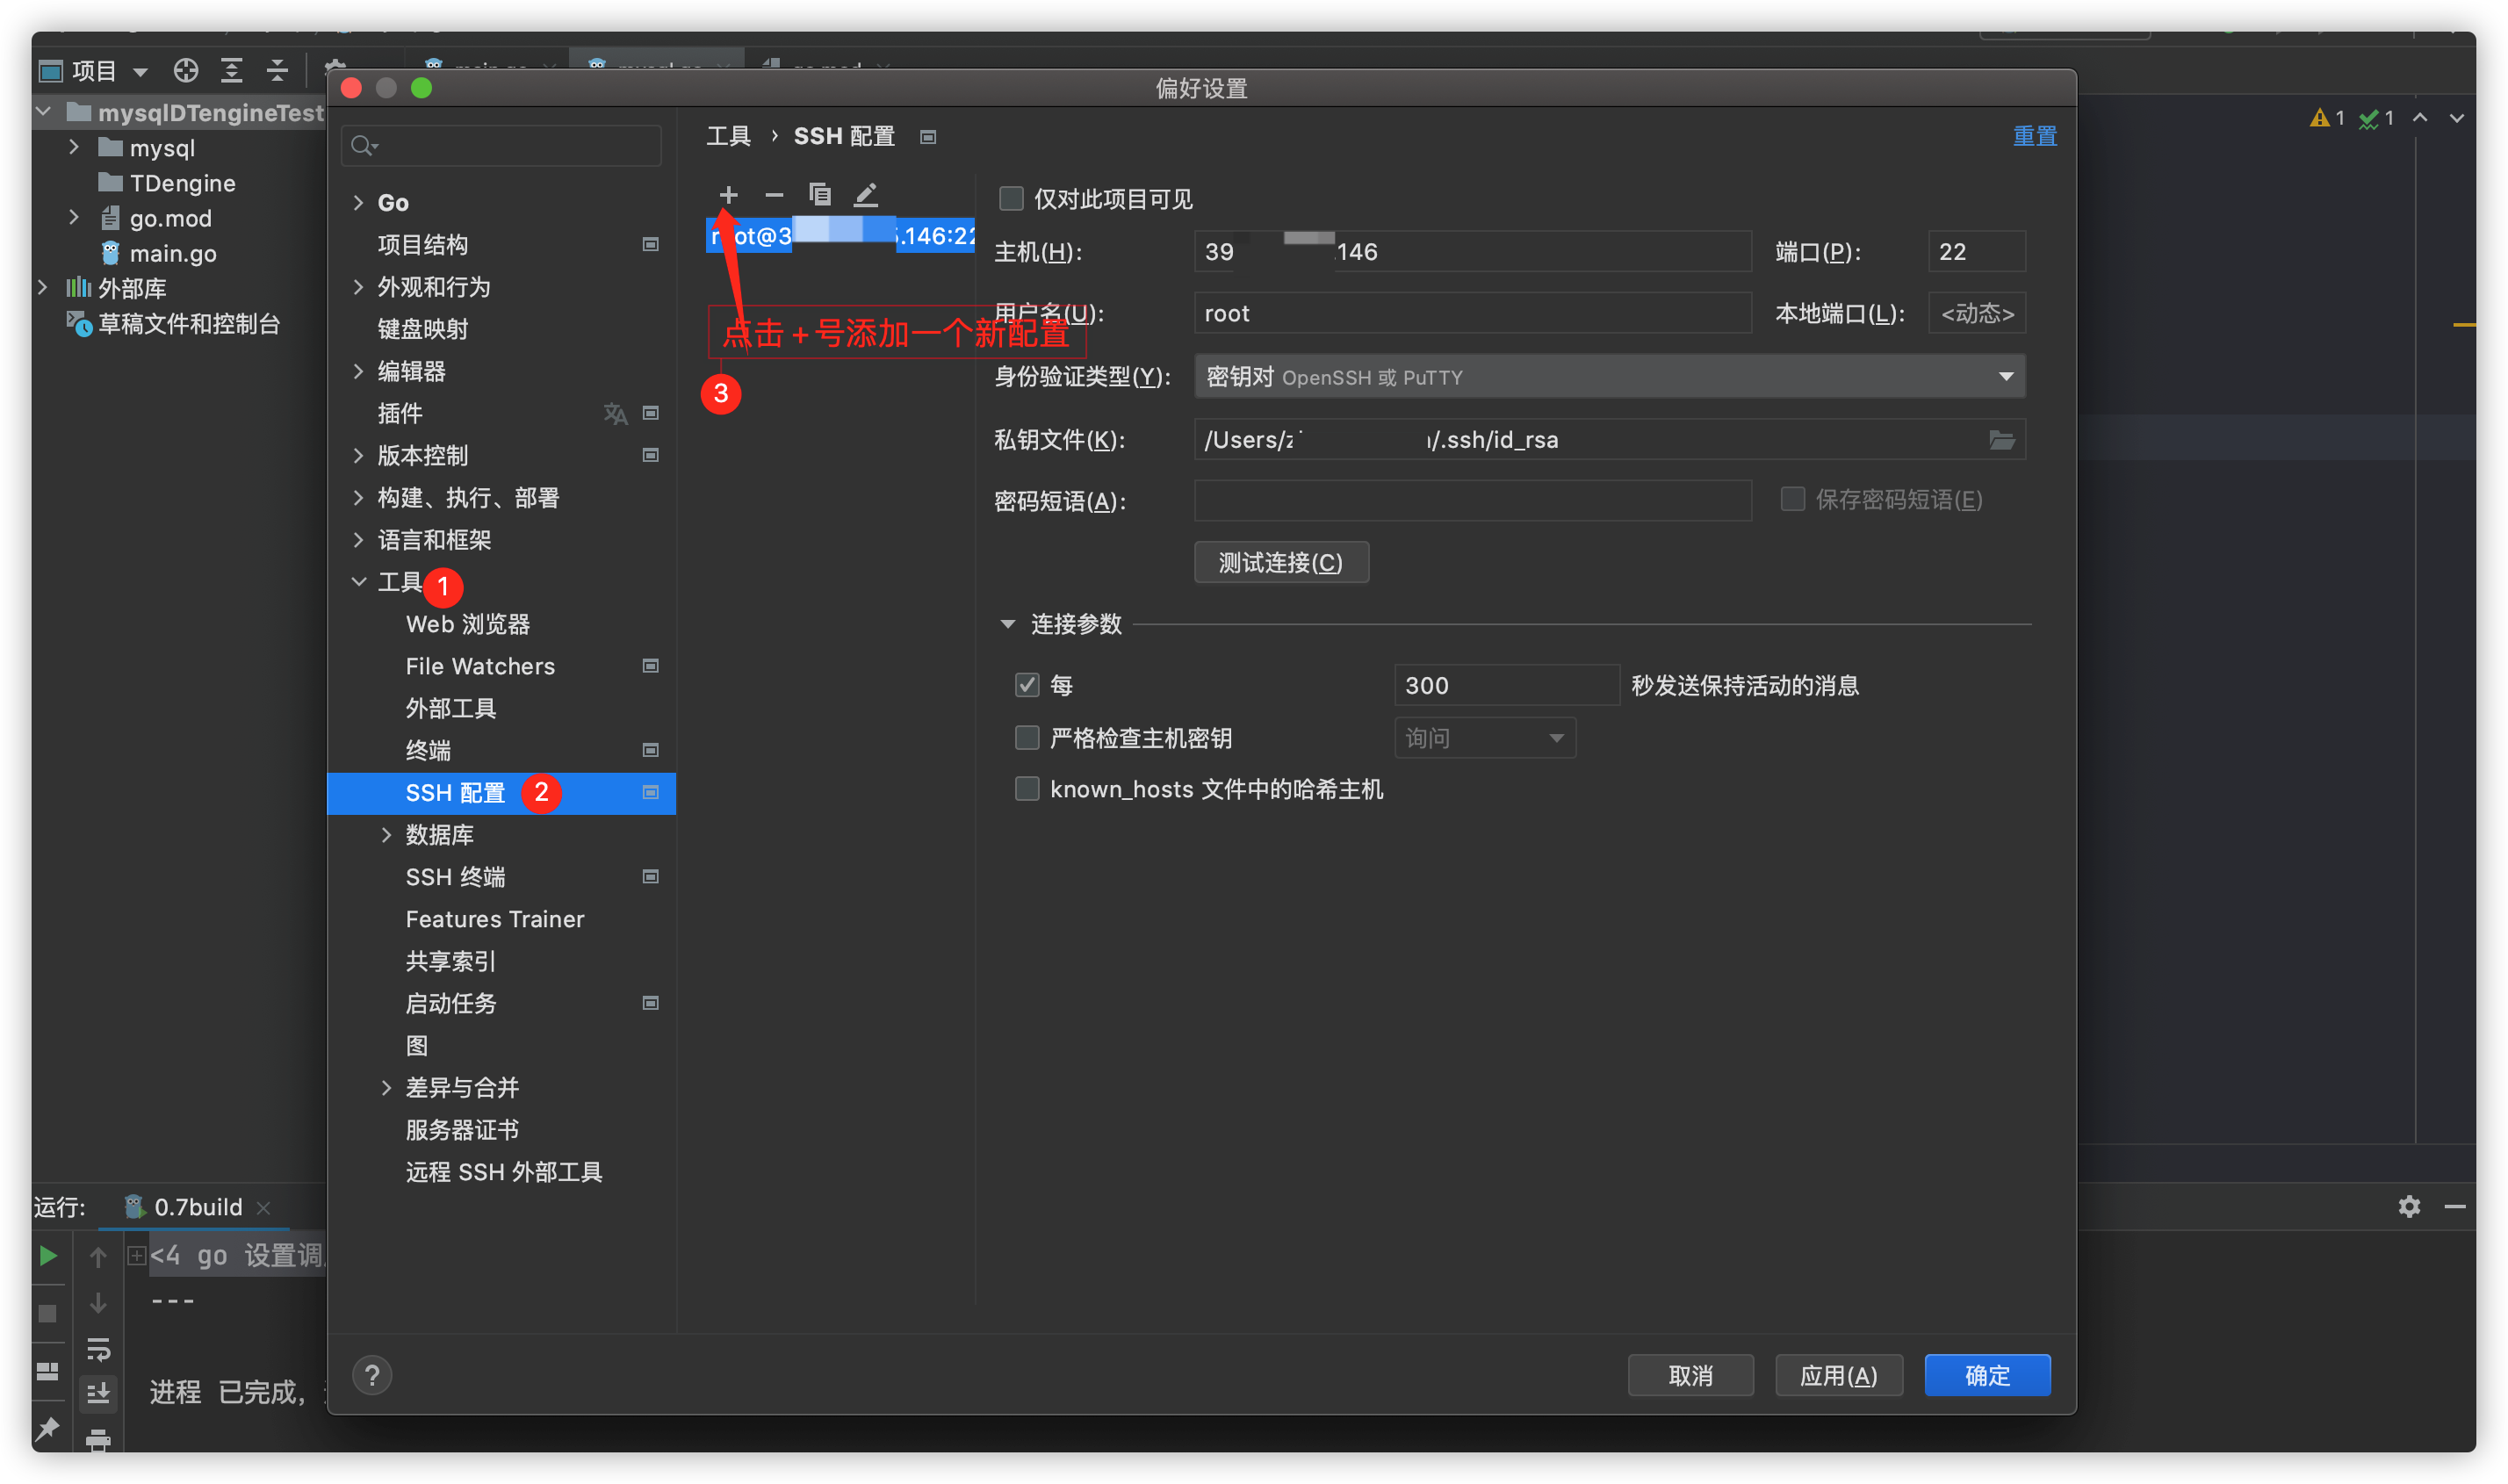Image resolution: width=2508 pixels, height=1484 pixels.
Task: Select 终端 in settings tree
Action: (429, 750)
